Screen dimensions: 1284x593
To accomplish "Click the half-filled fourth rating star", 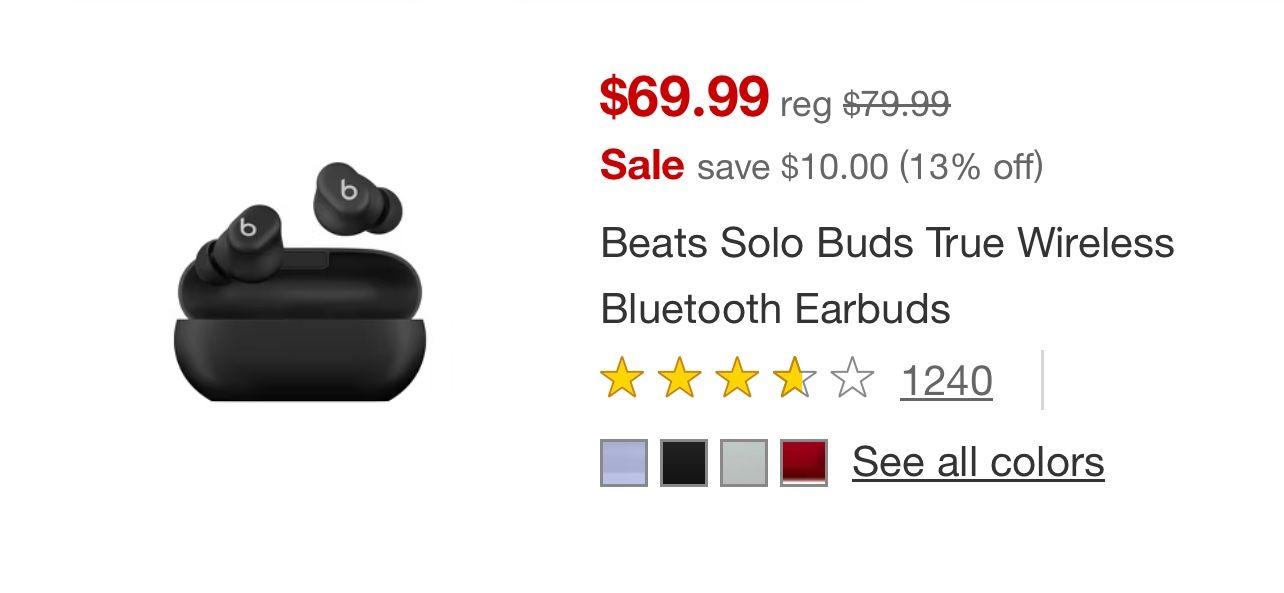I will click(x=795, y=380).
